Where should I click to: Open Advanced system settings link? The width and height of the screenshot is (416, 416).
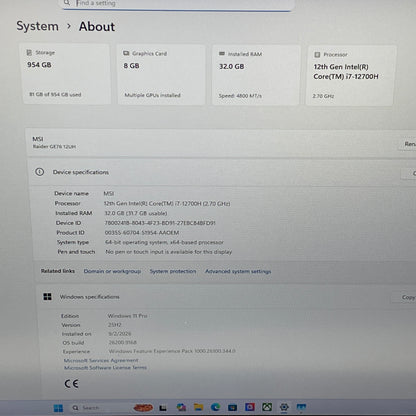point(238,271)
